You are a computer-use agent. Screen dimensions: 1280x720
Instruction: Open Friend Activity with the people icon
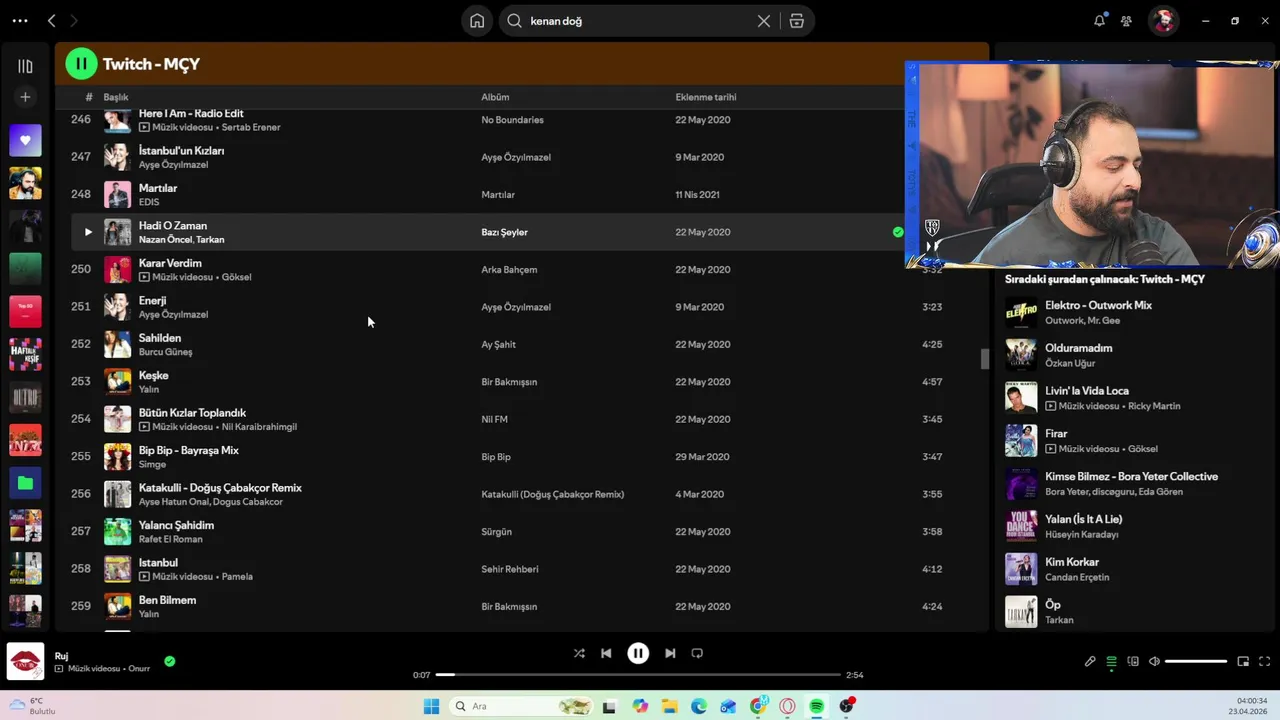1126,20
